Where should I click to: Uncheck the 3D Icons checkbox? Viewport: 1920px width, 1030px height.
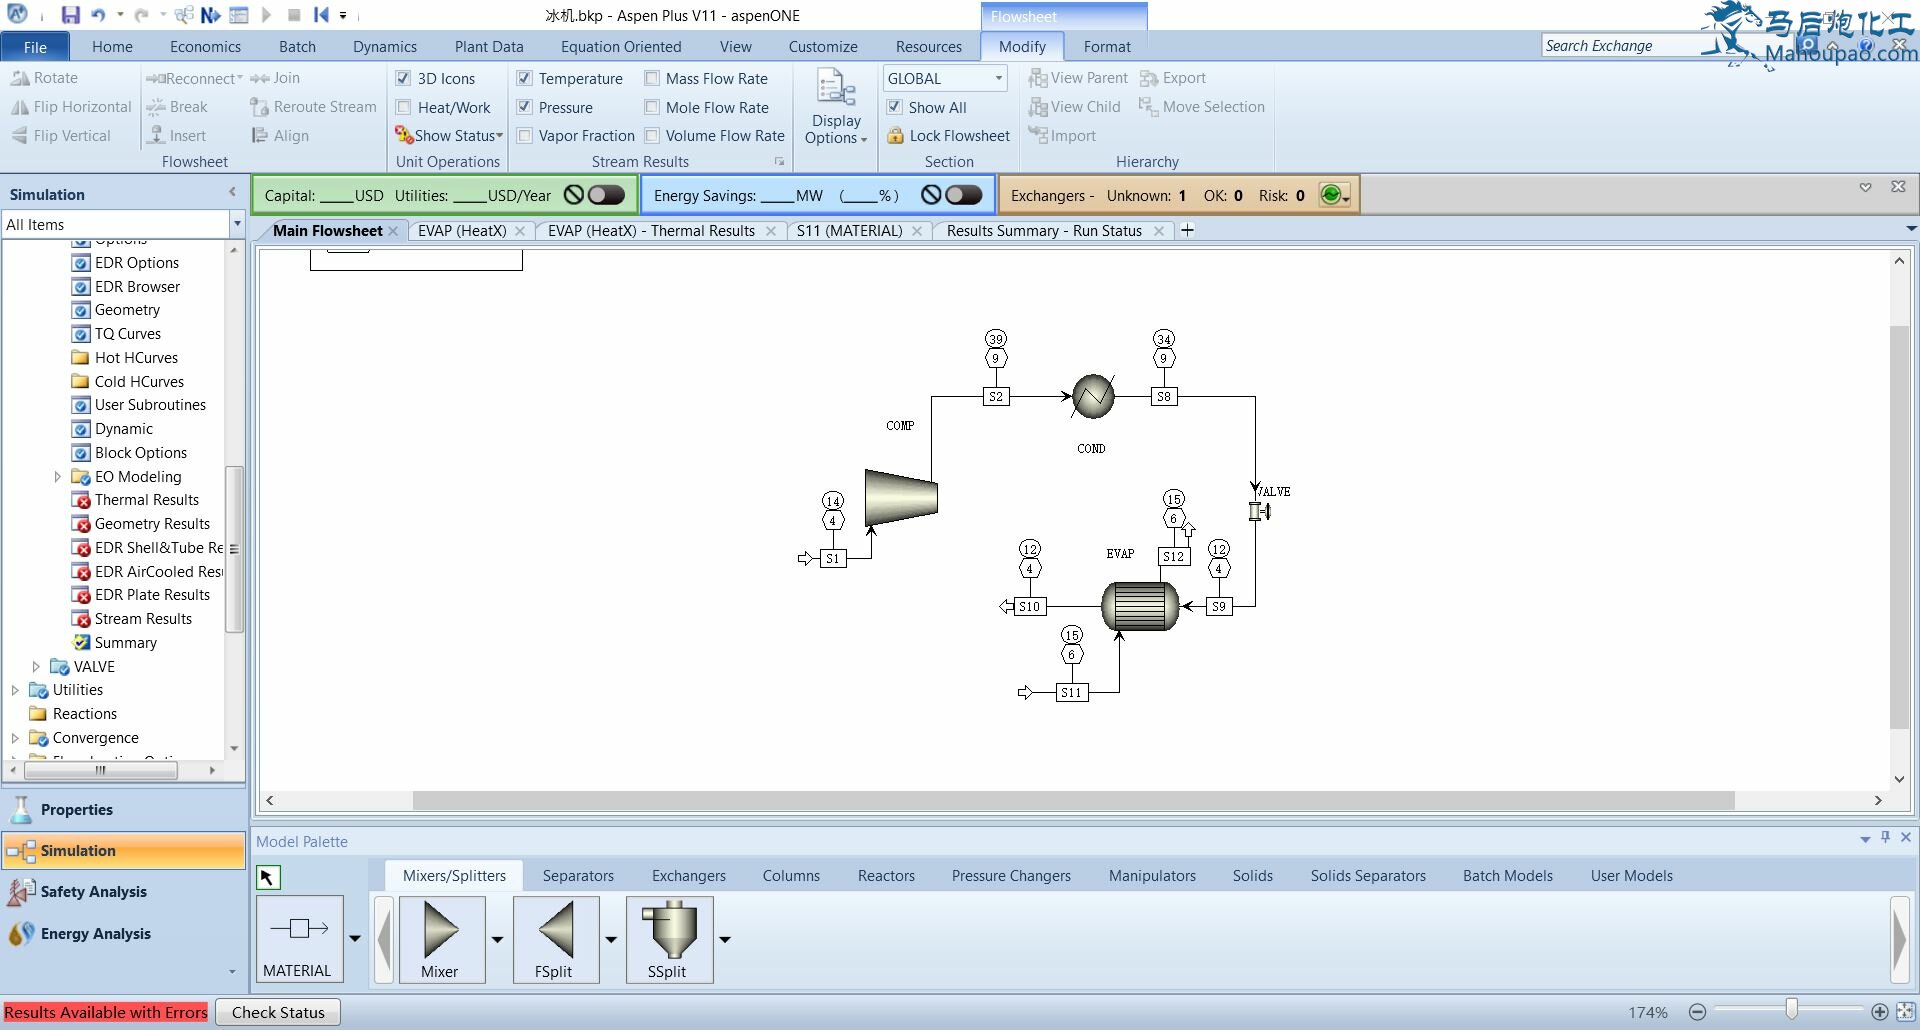[x=404, y=78]
